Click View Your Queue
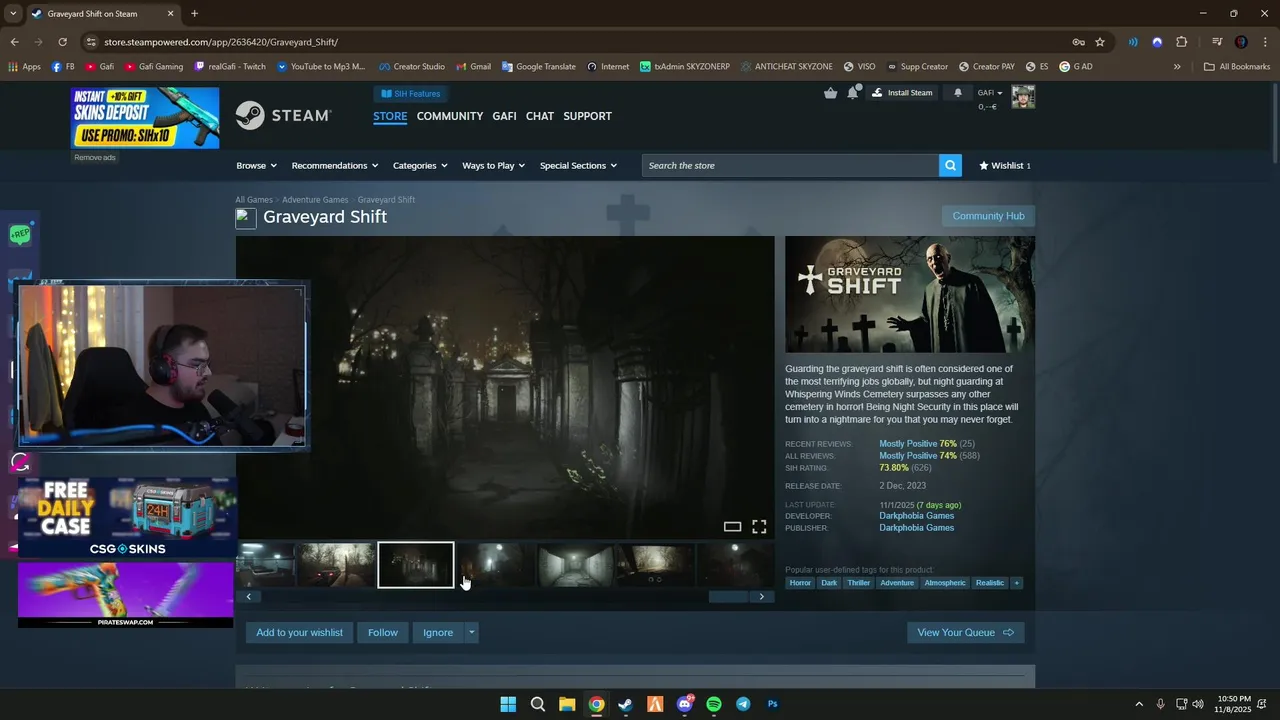This screenshot has height=720, width=1280. click(965, 632)
